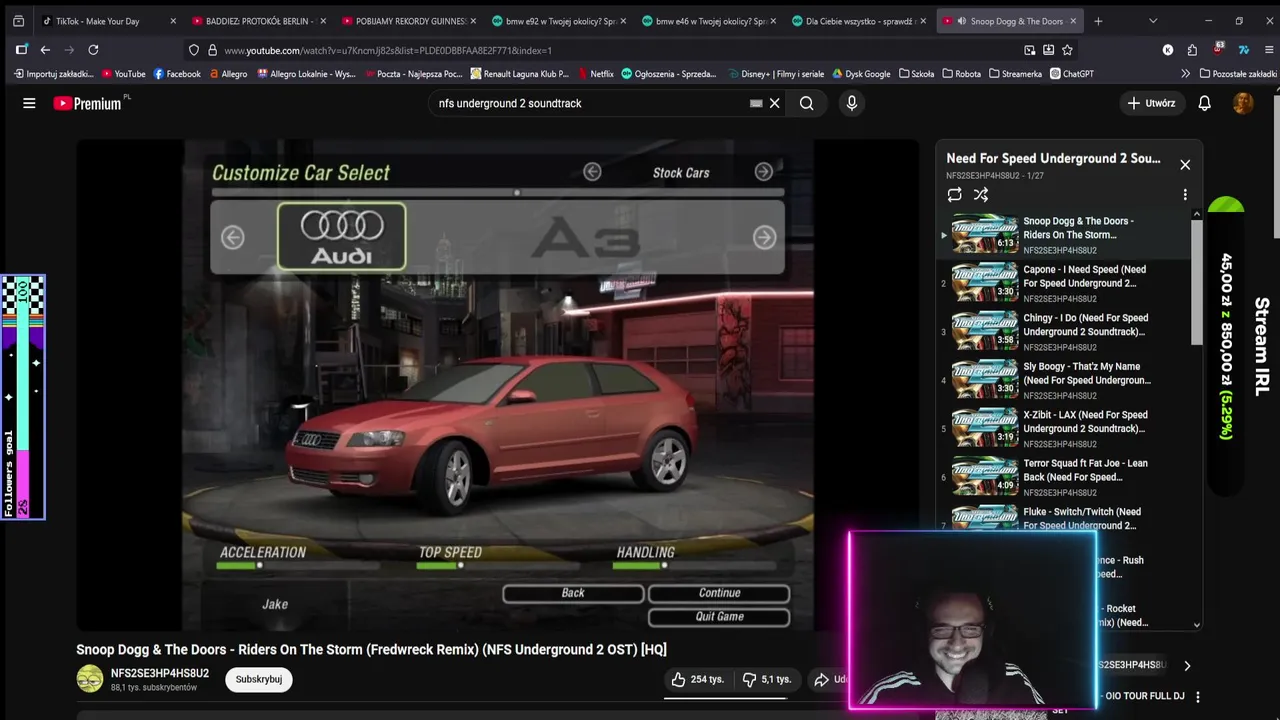Open the account avatar menu
Image resolution: width=1280 pixels, height=720 pixels.
[x=1243, y=103]
